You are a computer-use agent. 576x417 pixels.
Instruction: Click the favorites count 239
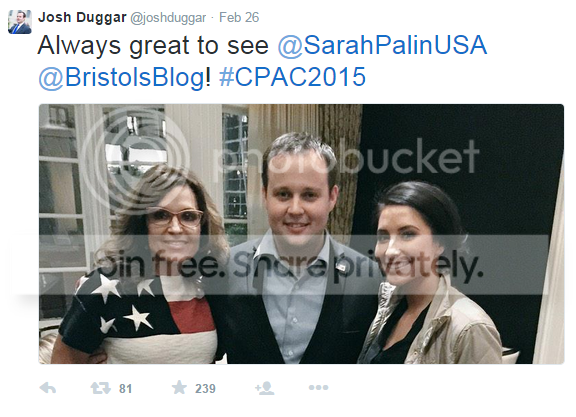(x=205, y=389)
